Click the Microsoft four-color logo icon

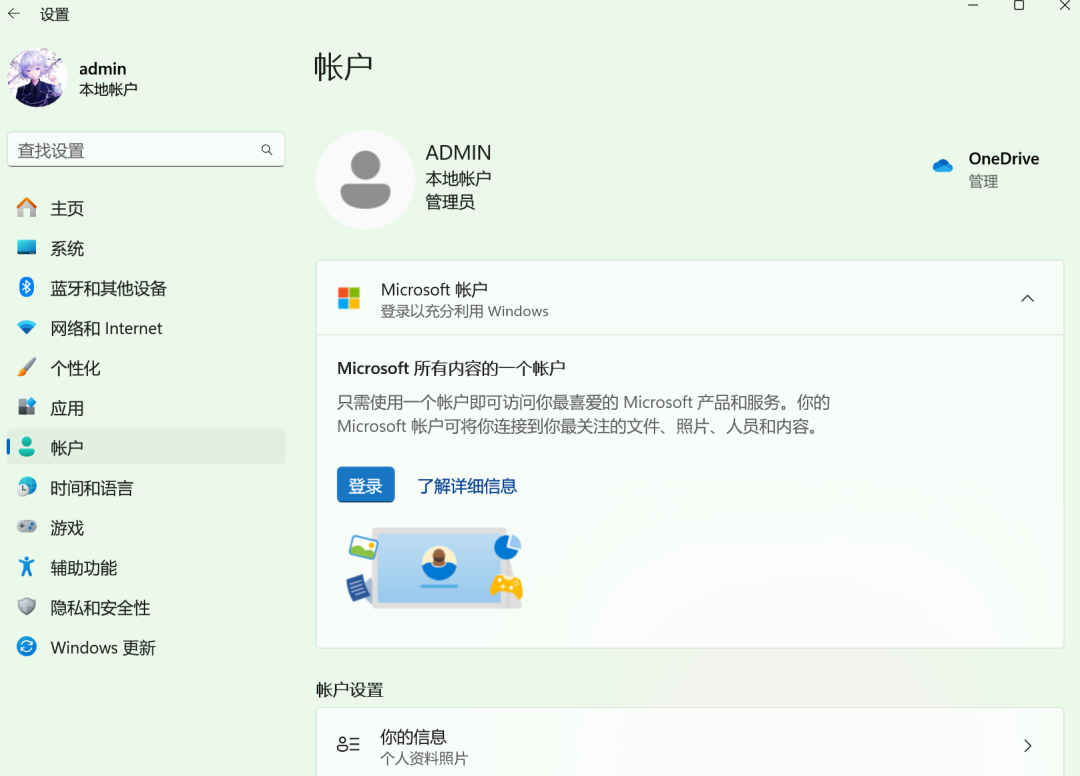(x=349, y=298)
